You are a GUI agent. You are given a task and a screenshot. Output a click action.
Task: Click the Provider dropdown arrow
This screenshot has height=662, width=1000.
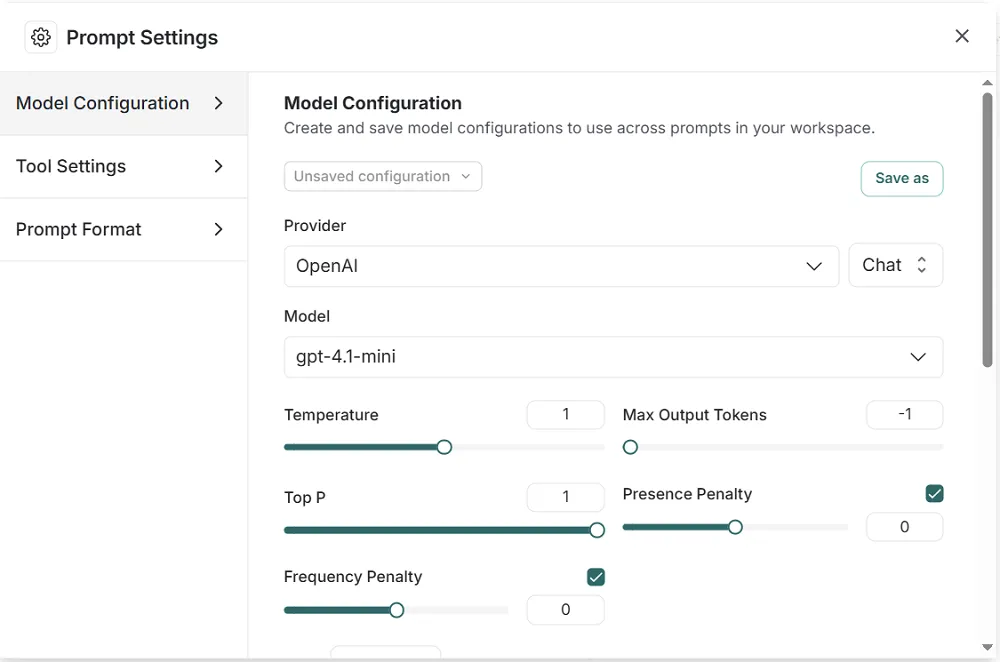tap(815, 265)
